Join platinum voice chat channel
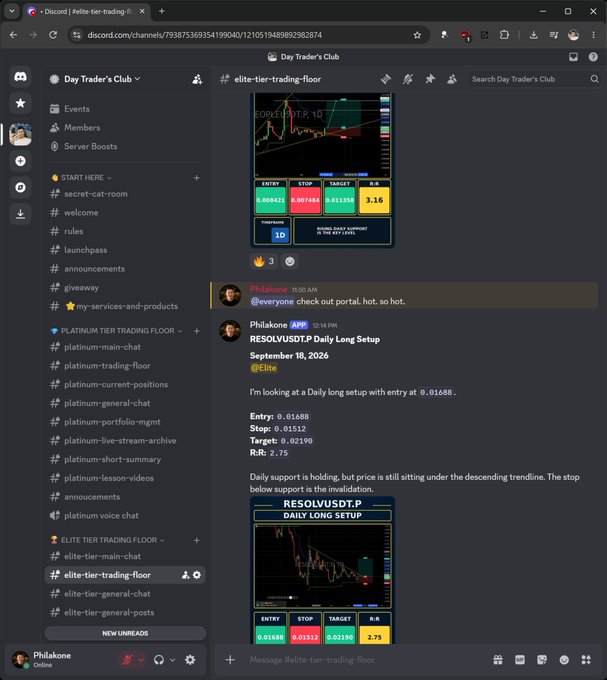This screenshot has width=607, height=680. tap(125, 516)
